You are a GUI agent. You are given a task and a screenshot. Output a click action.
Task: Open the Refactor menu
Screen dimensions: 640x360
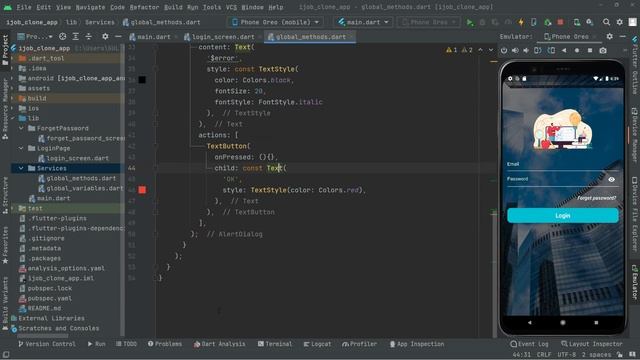click(144, 7)
